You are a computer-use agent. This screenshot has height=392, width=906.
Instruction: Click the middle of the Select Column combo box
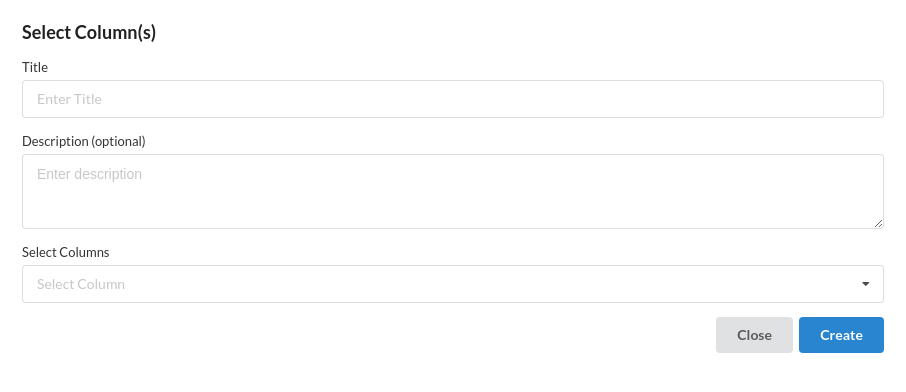452,284
